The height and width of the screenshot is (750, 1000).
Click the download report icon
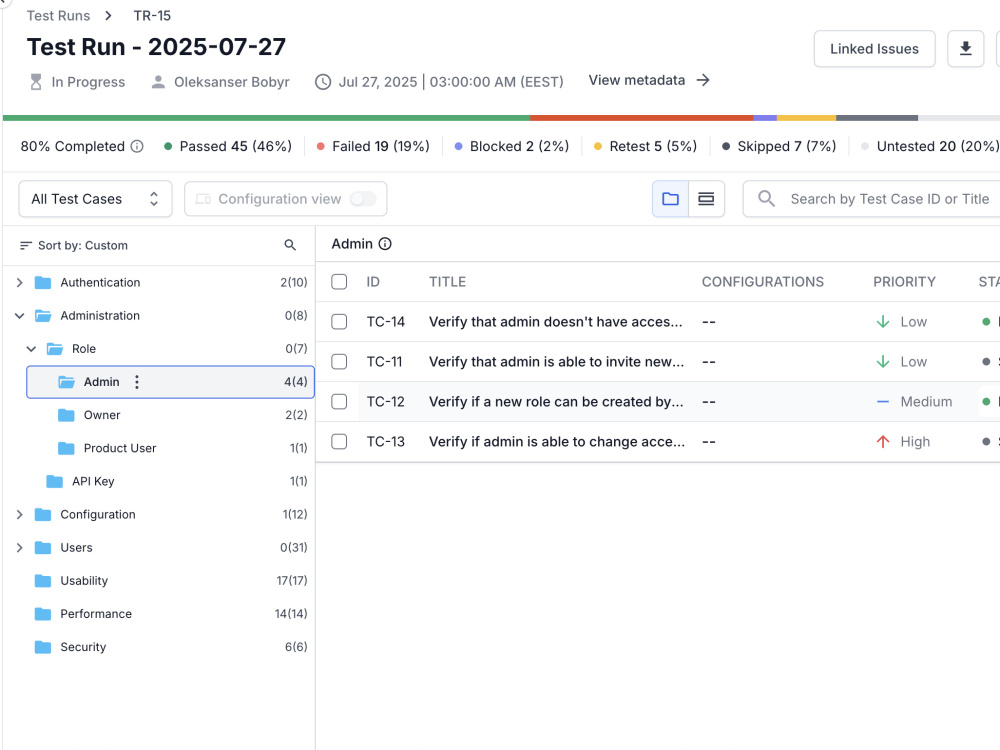click(966, 48)
